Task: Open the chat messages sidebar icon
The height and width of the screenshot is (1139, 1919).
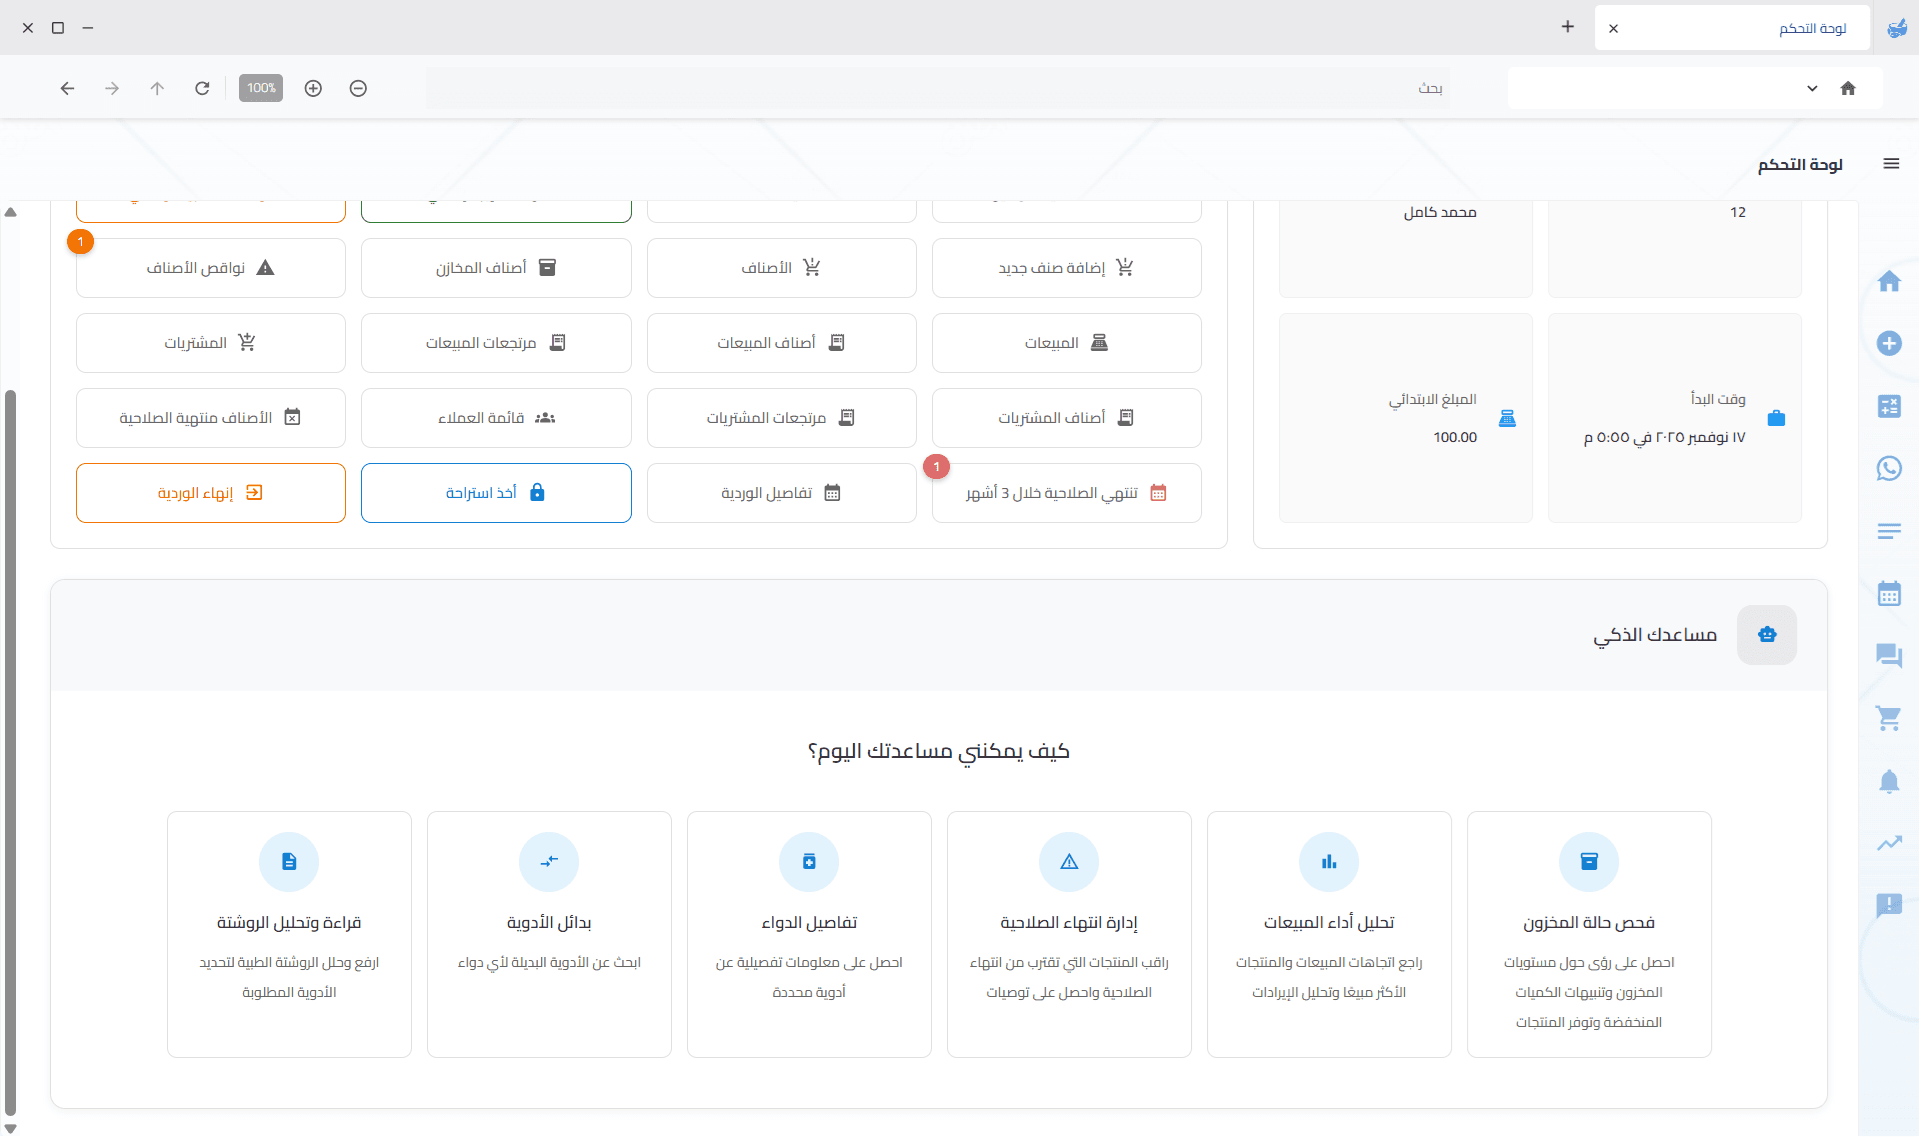Action: 1888,656
